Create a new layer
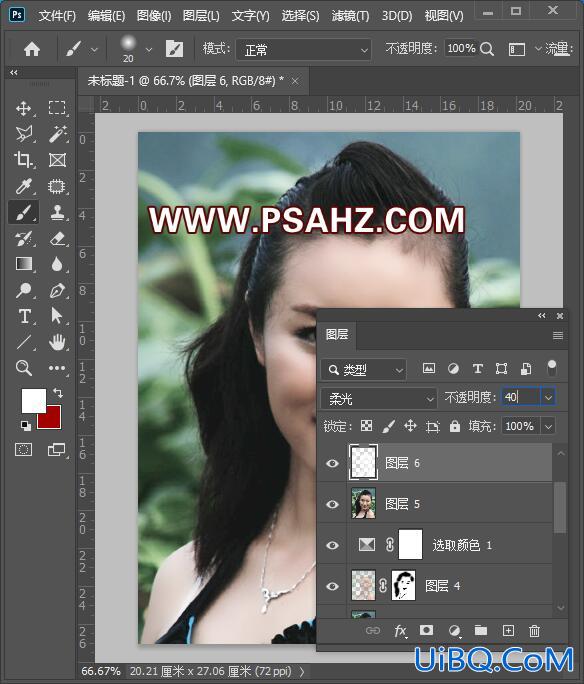 508,630
